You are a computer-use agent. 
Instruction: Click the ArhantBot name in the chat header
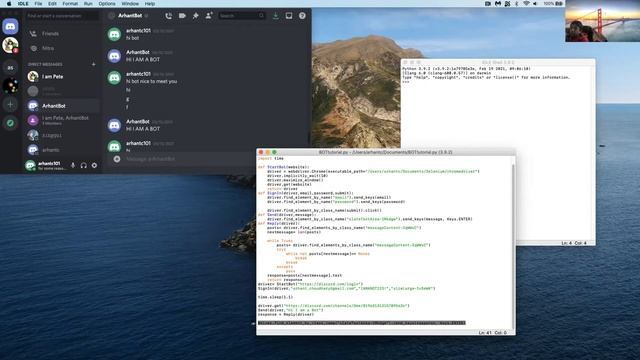pos(130,16)
